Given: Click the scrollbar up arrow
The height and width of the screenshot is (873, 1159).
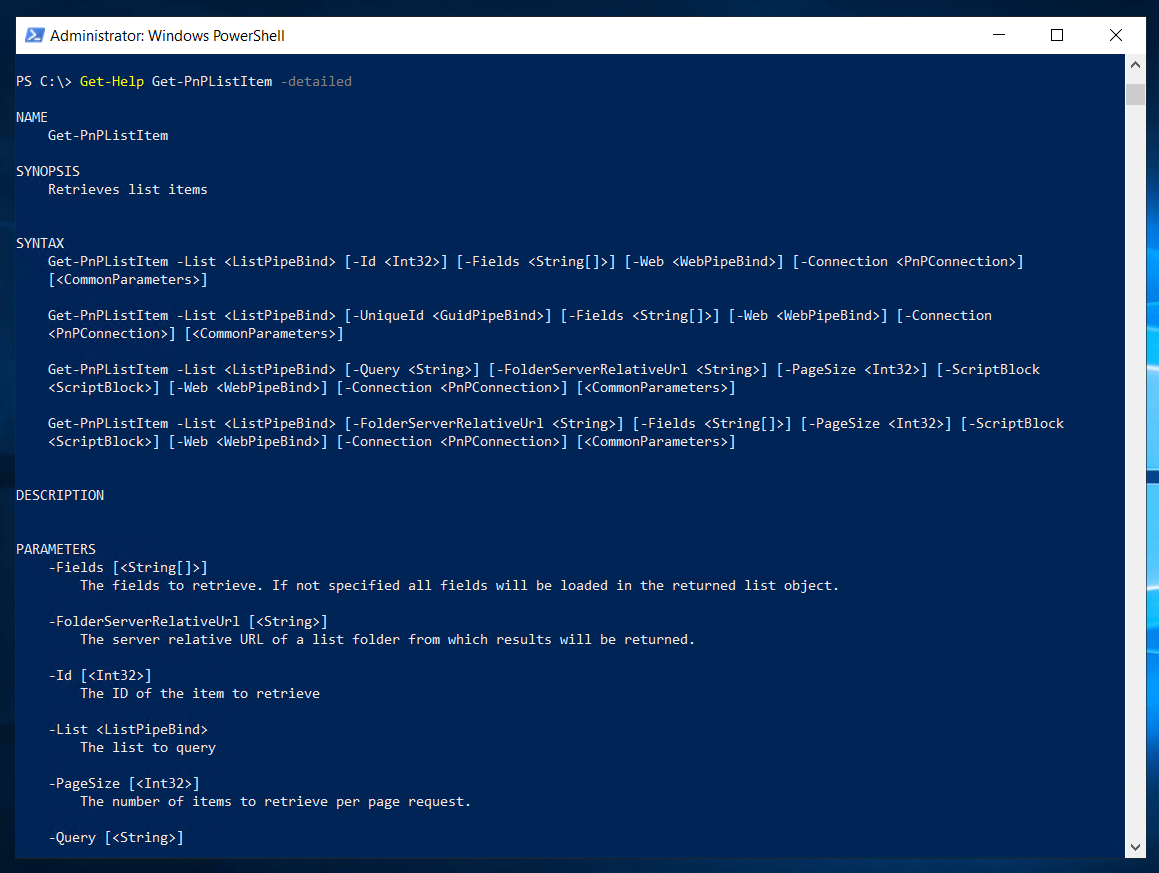Looking at the screenshot, I should [x=1136, y=63].
